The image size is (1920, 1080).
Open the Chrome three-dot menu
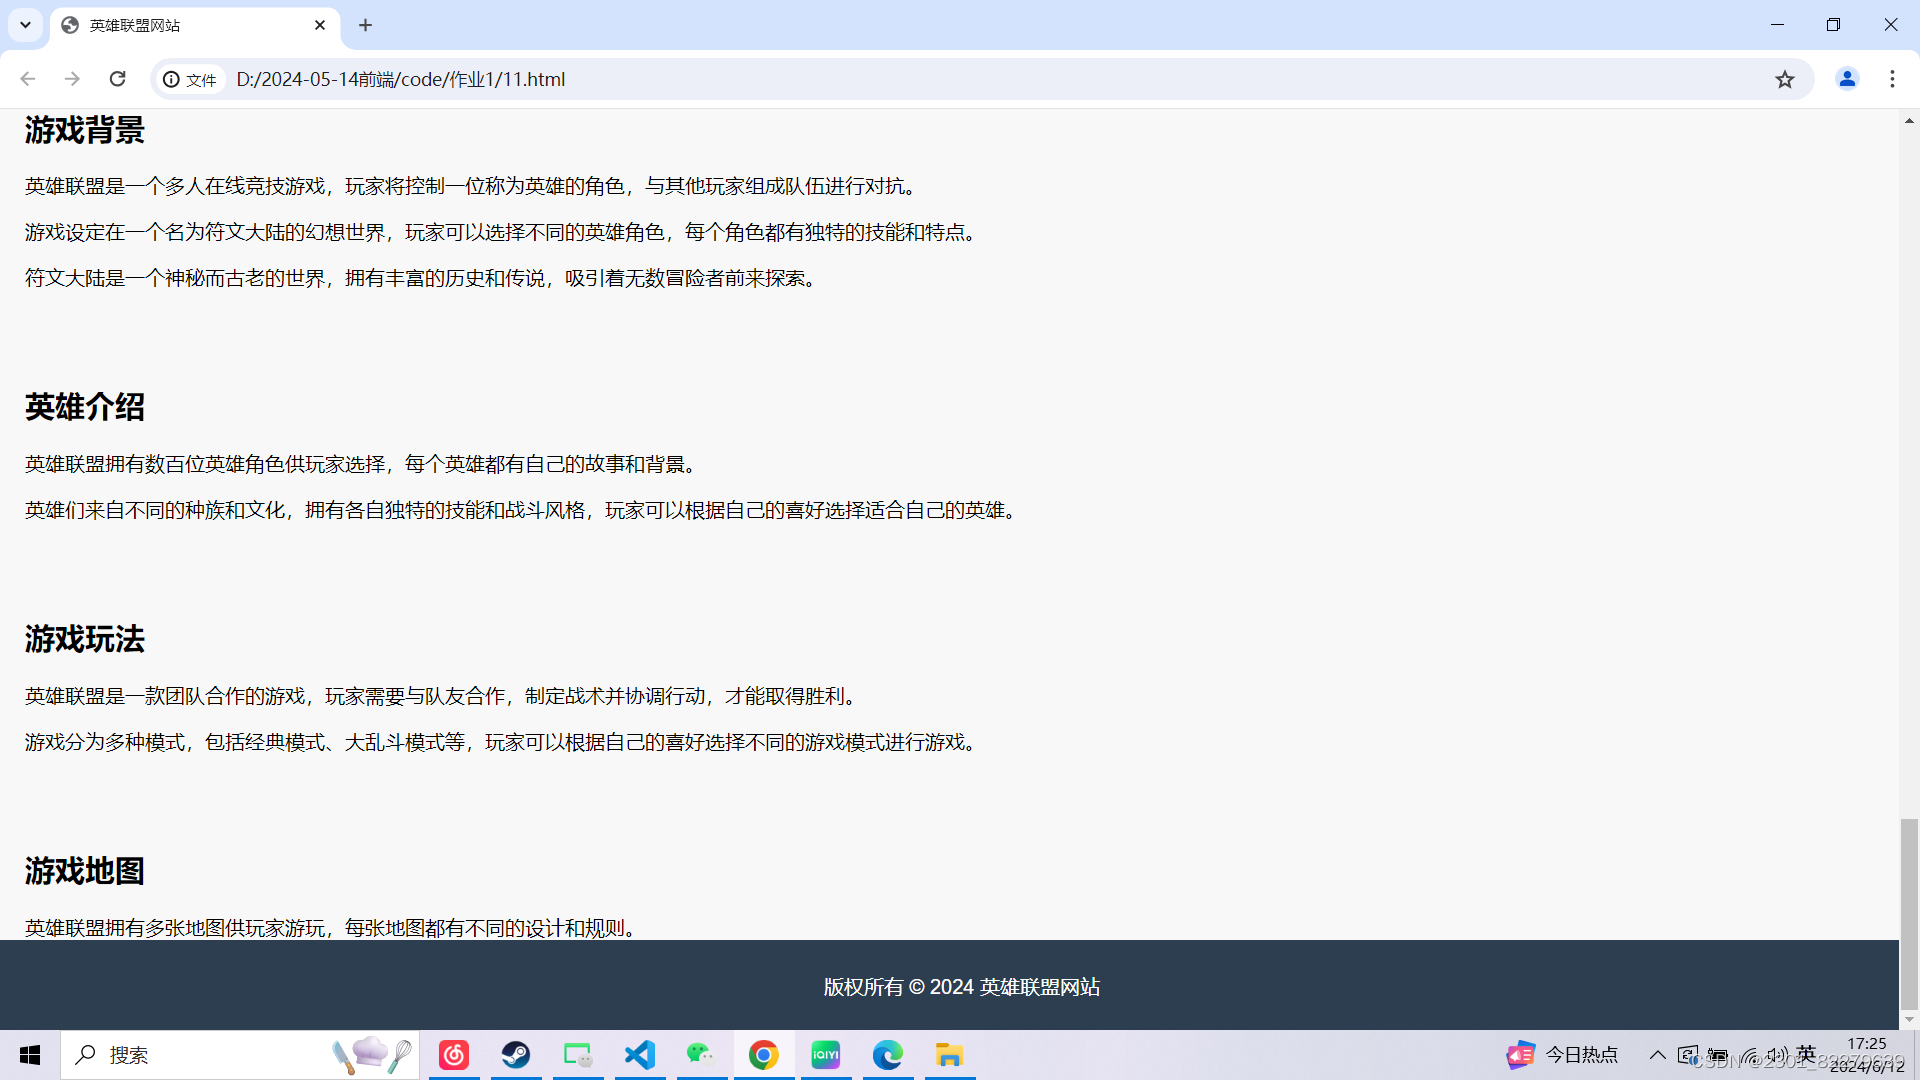1892,79
